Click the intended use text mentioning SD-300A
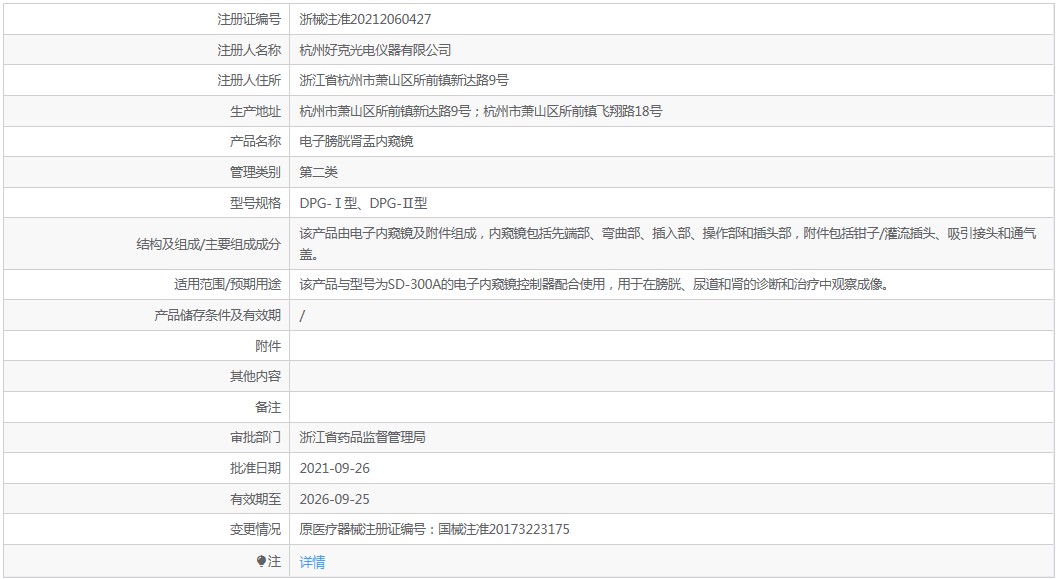Viewport: 1057px width, 579px height. pos(595,284)
